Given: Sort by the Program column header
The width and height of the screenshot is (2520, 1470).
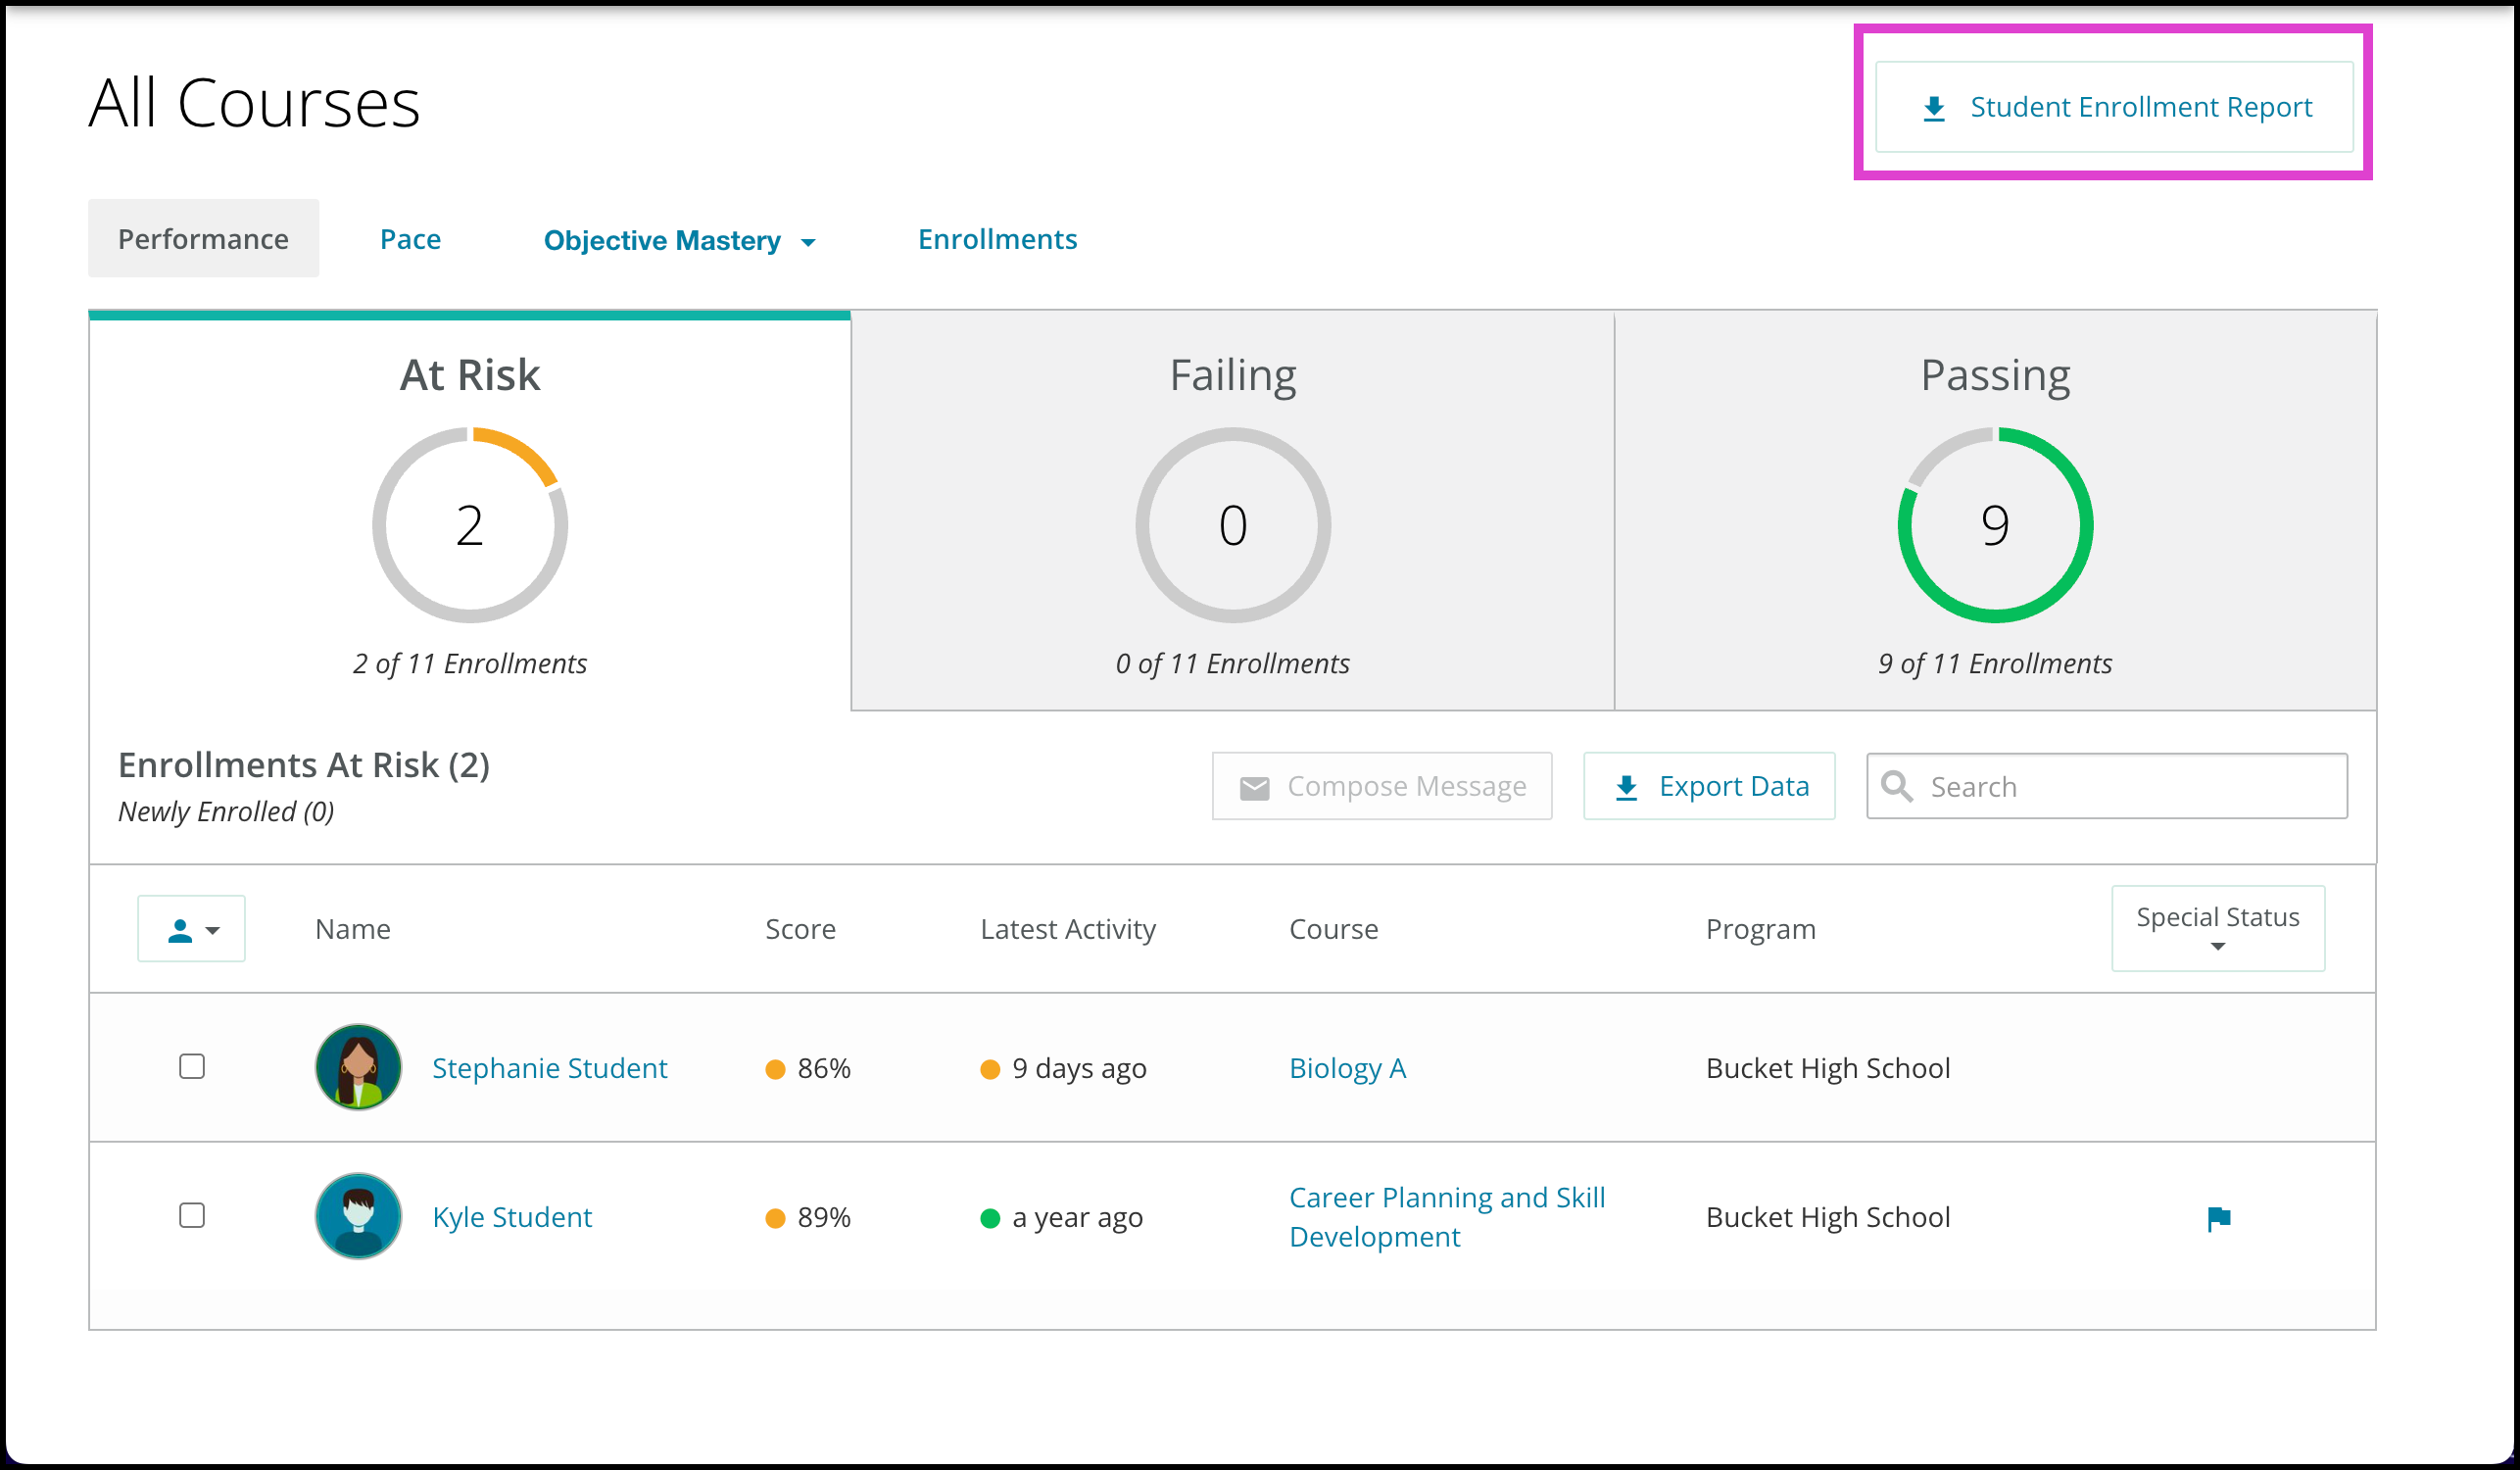Looking at the screenshot, I should coord(1760,929).
